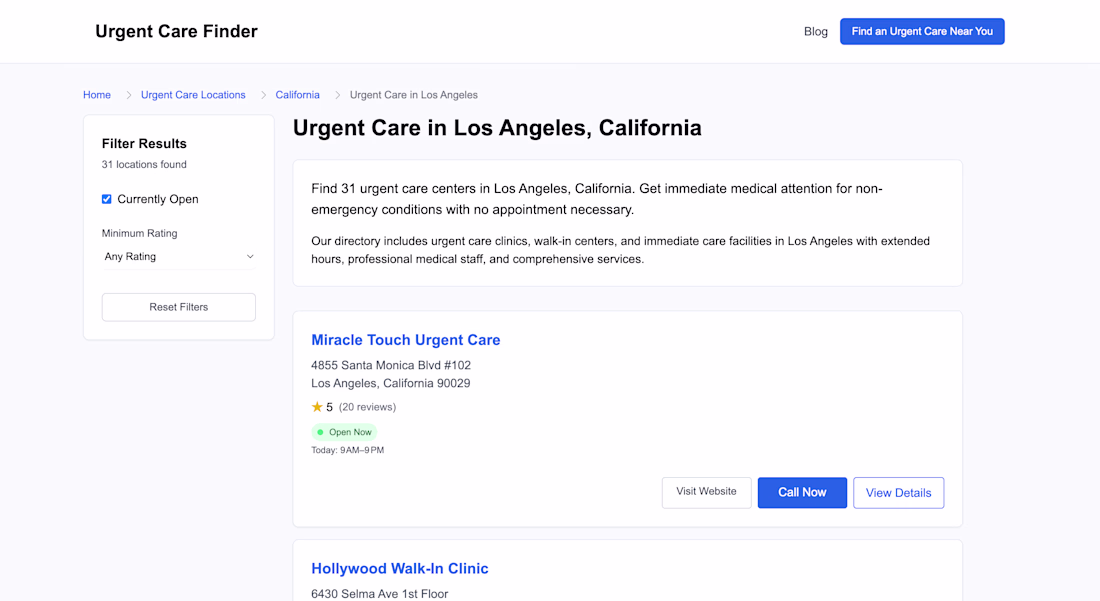Navigate to California breadcrumb link

pos(298,95)
